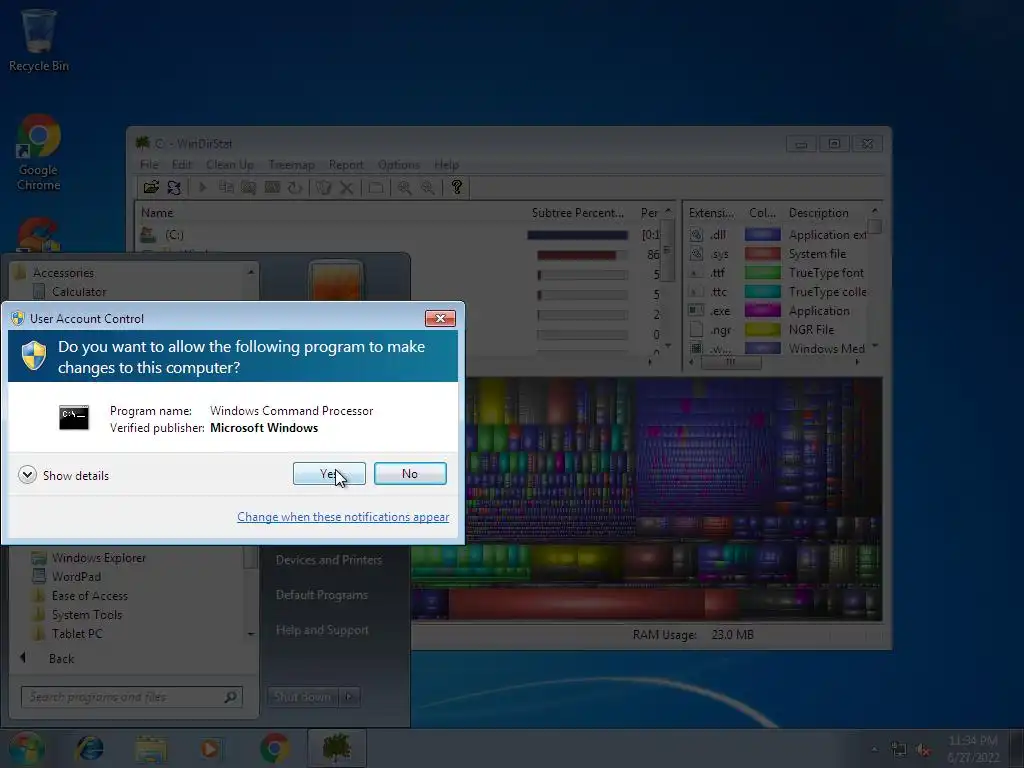Launch WordPad from Start menu

(76, 577)
